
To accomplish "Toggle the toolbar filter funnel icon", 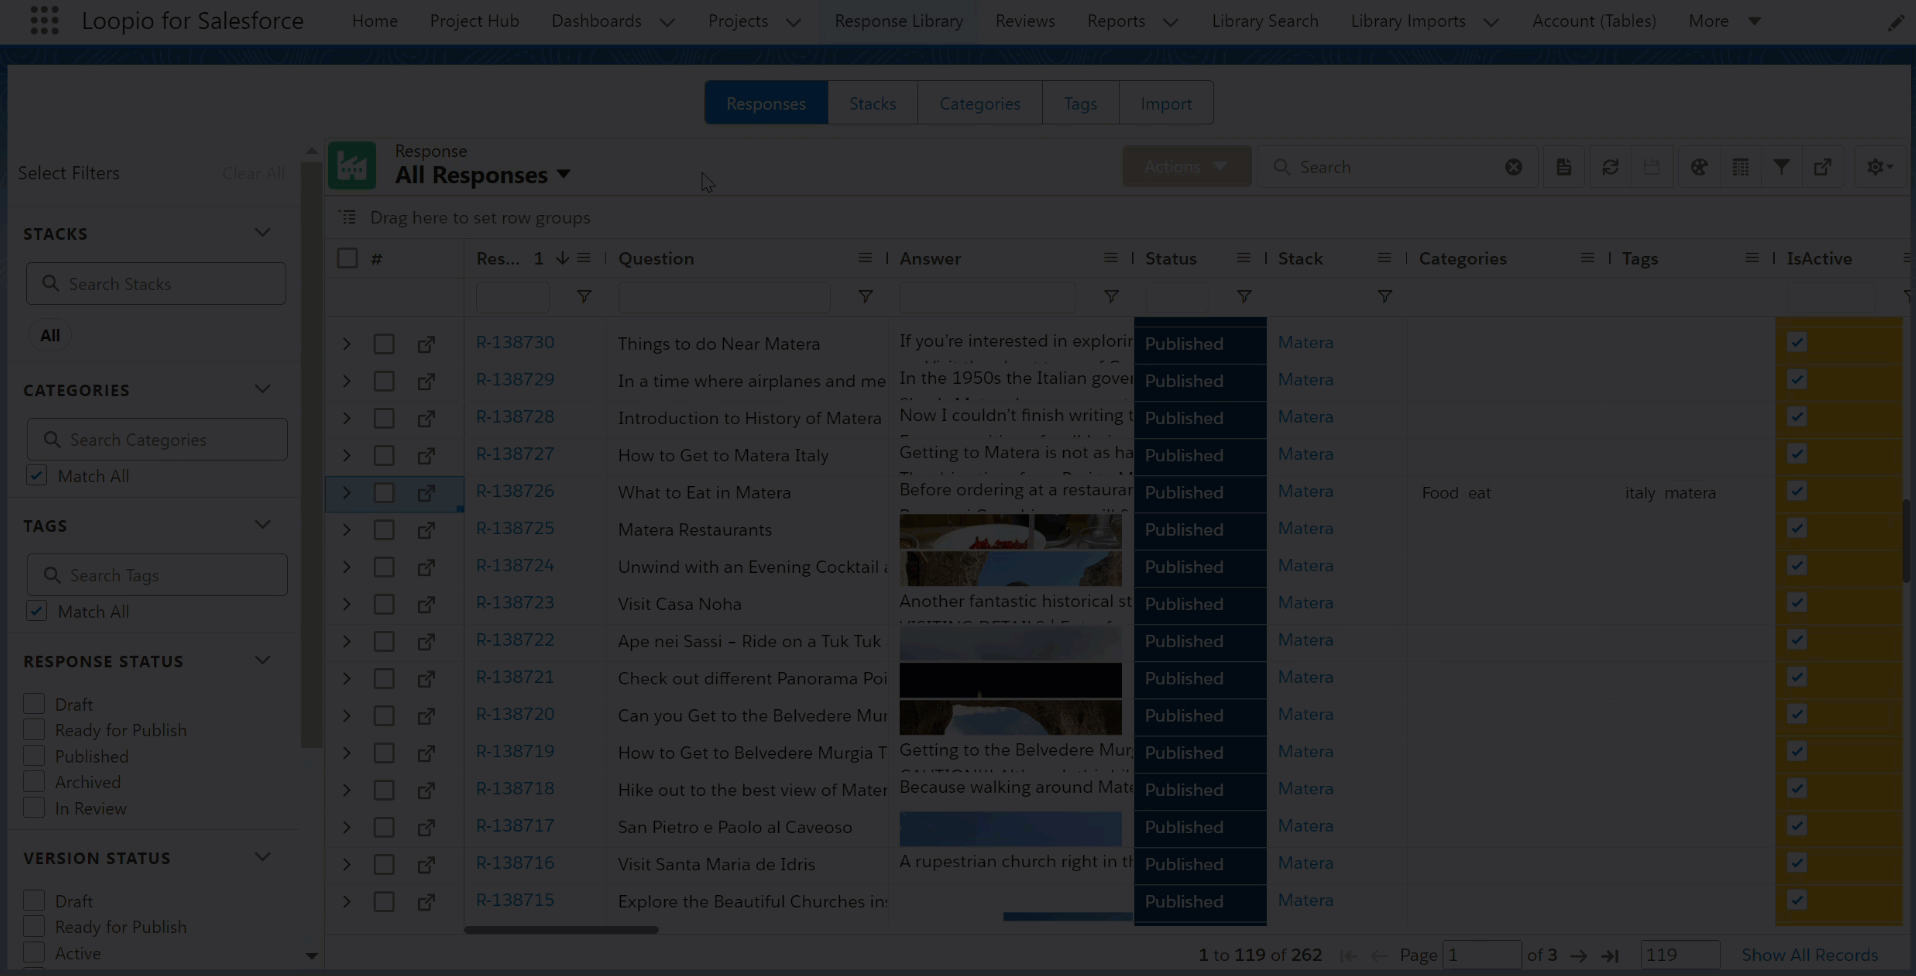I will click(x=1781, y=167).
